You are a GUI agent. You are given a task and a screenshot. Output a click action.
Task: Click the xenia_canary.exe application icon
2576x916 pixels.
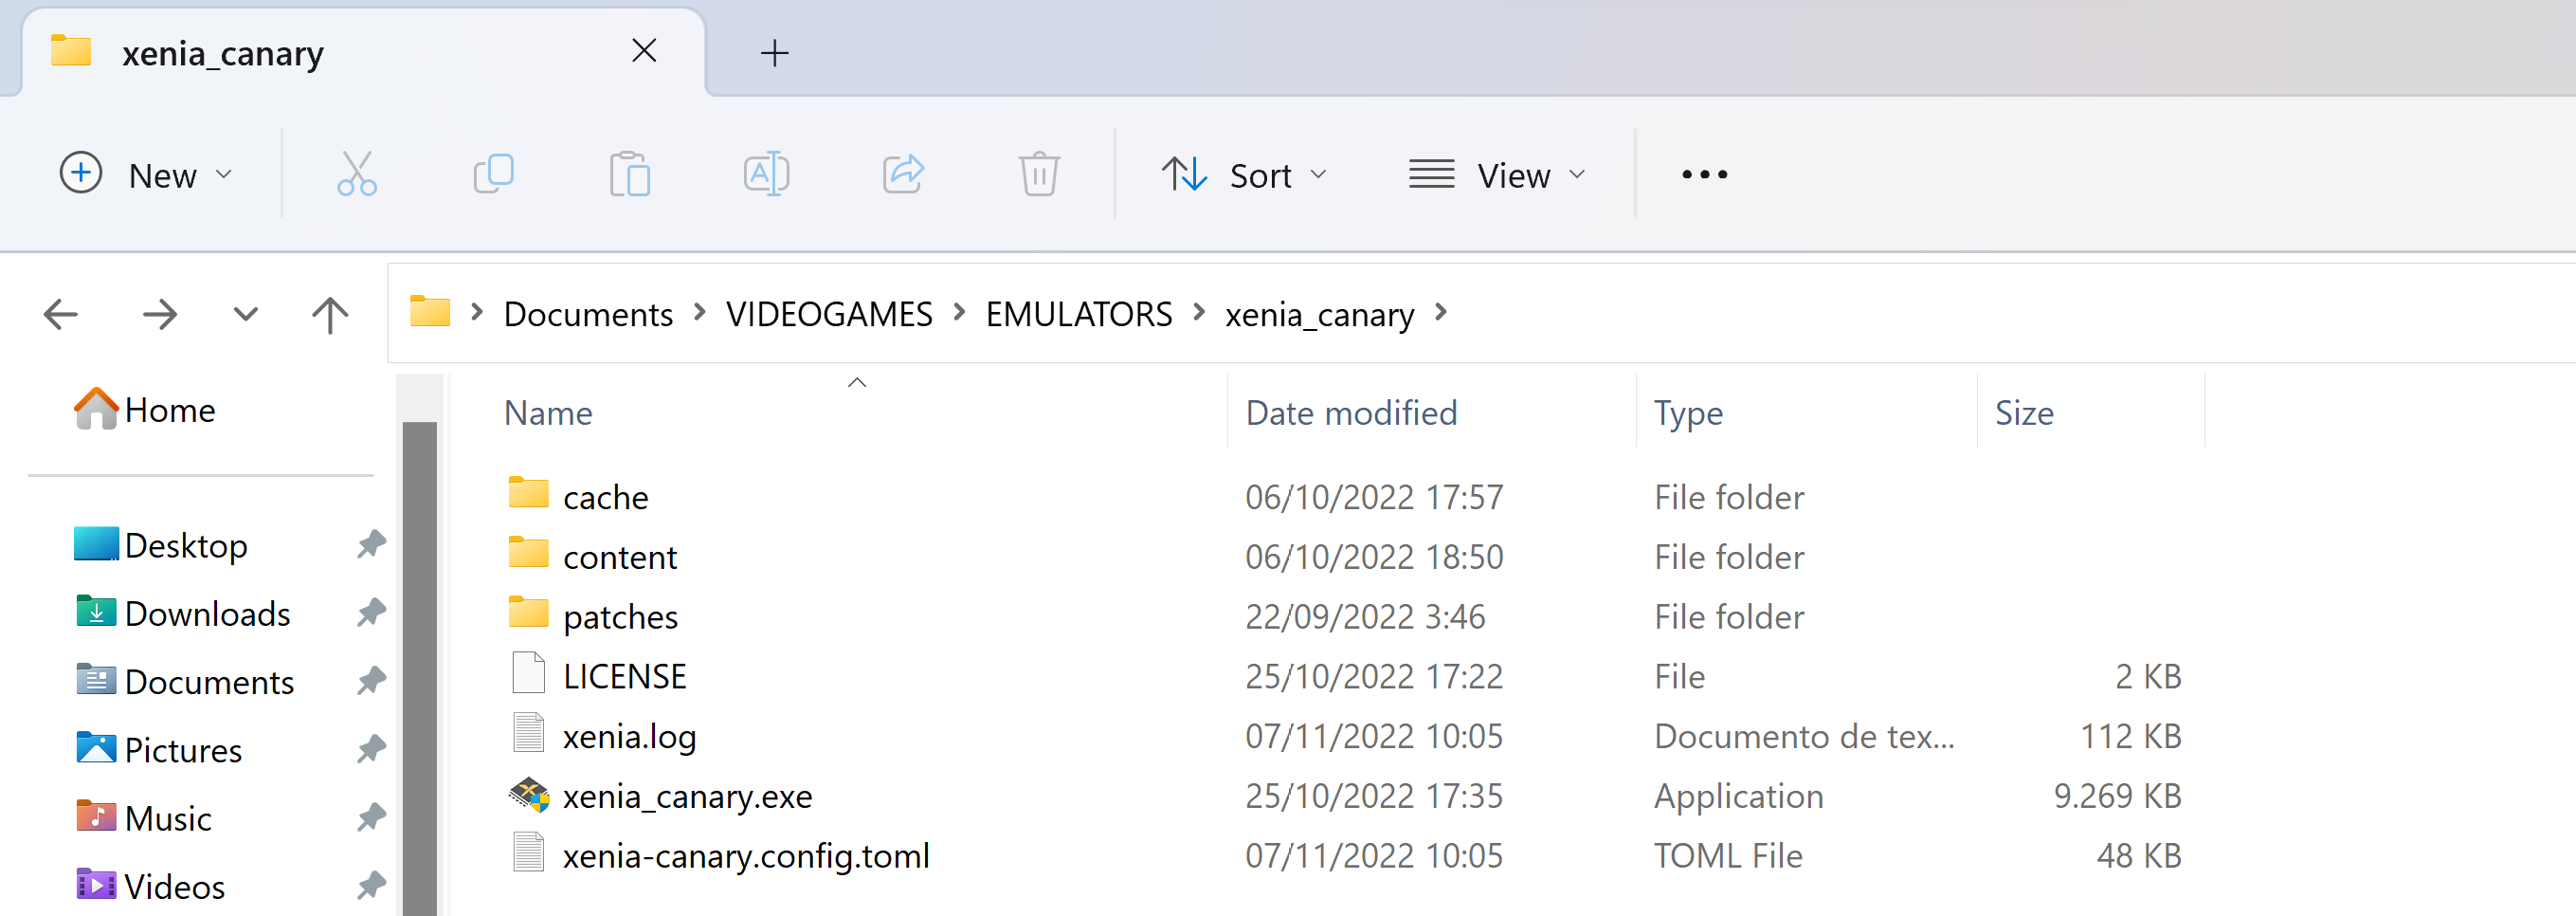point(529,795)
